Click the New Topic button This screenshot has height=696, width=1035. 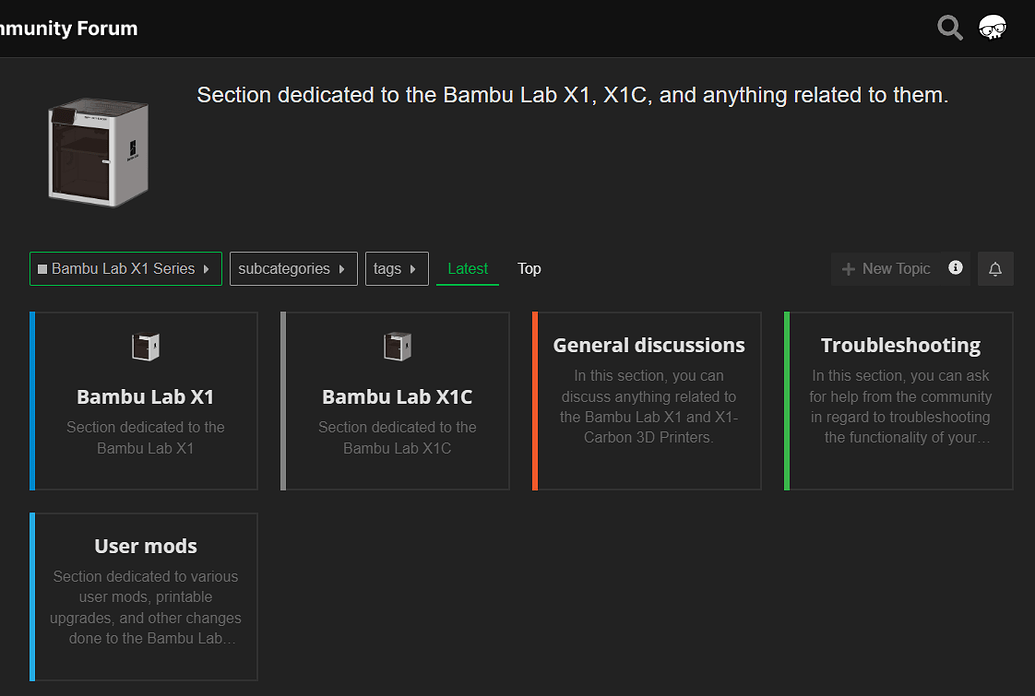point(886,269)
